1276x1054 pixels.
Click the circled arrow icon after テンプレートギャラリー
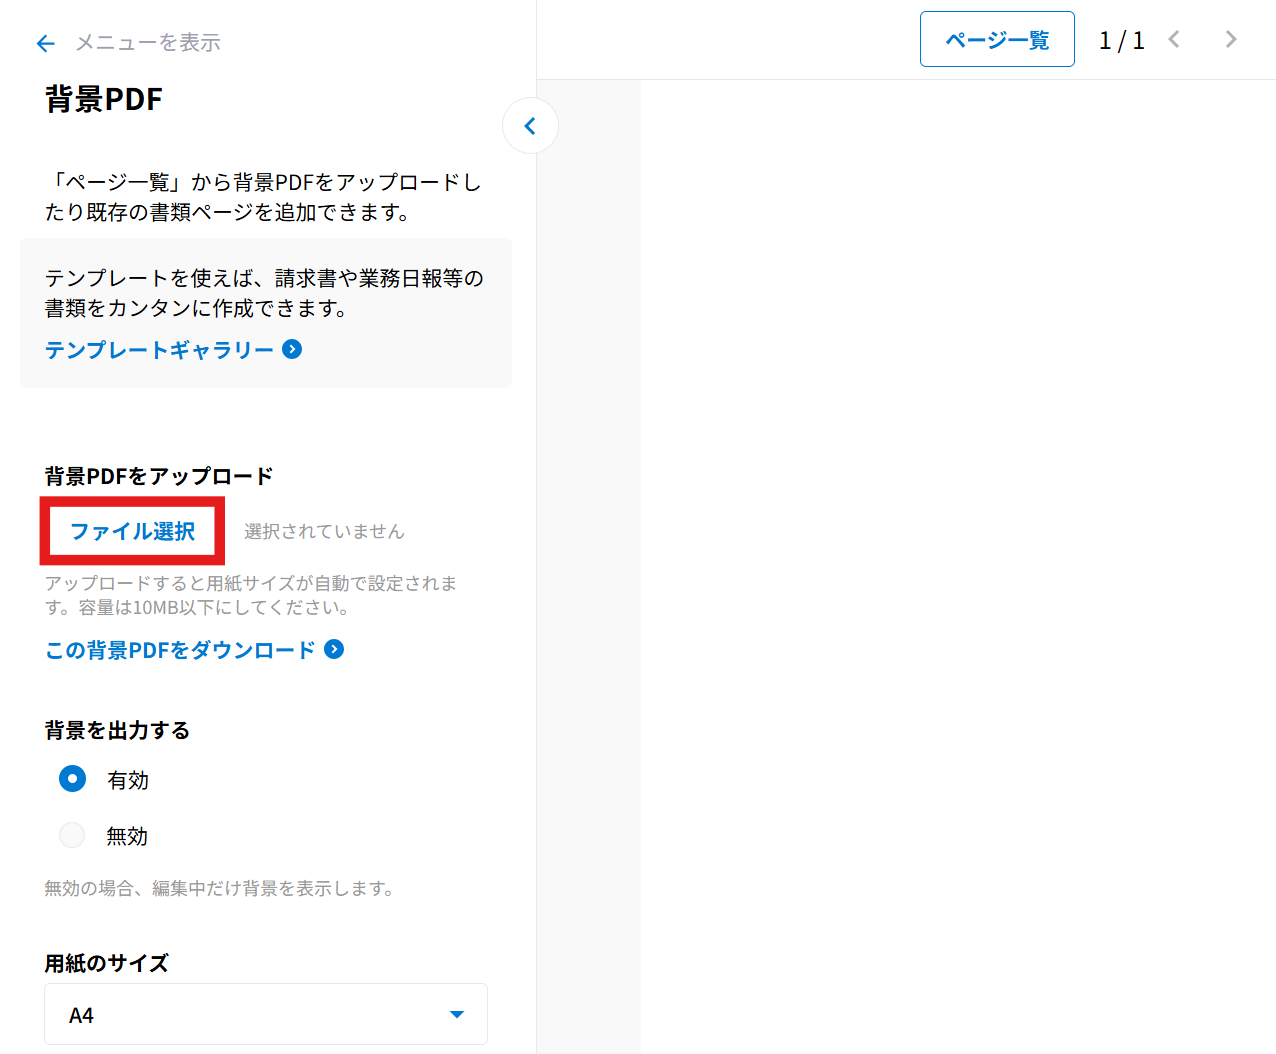click(292, 349)
